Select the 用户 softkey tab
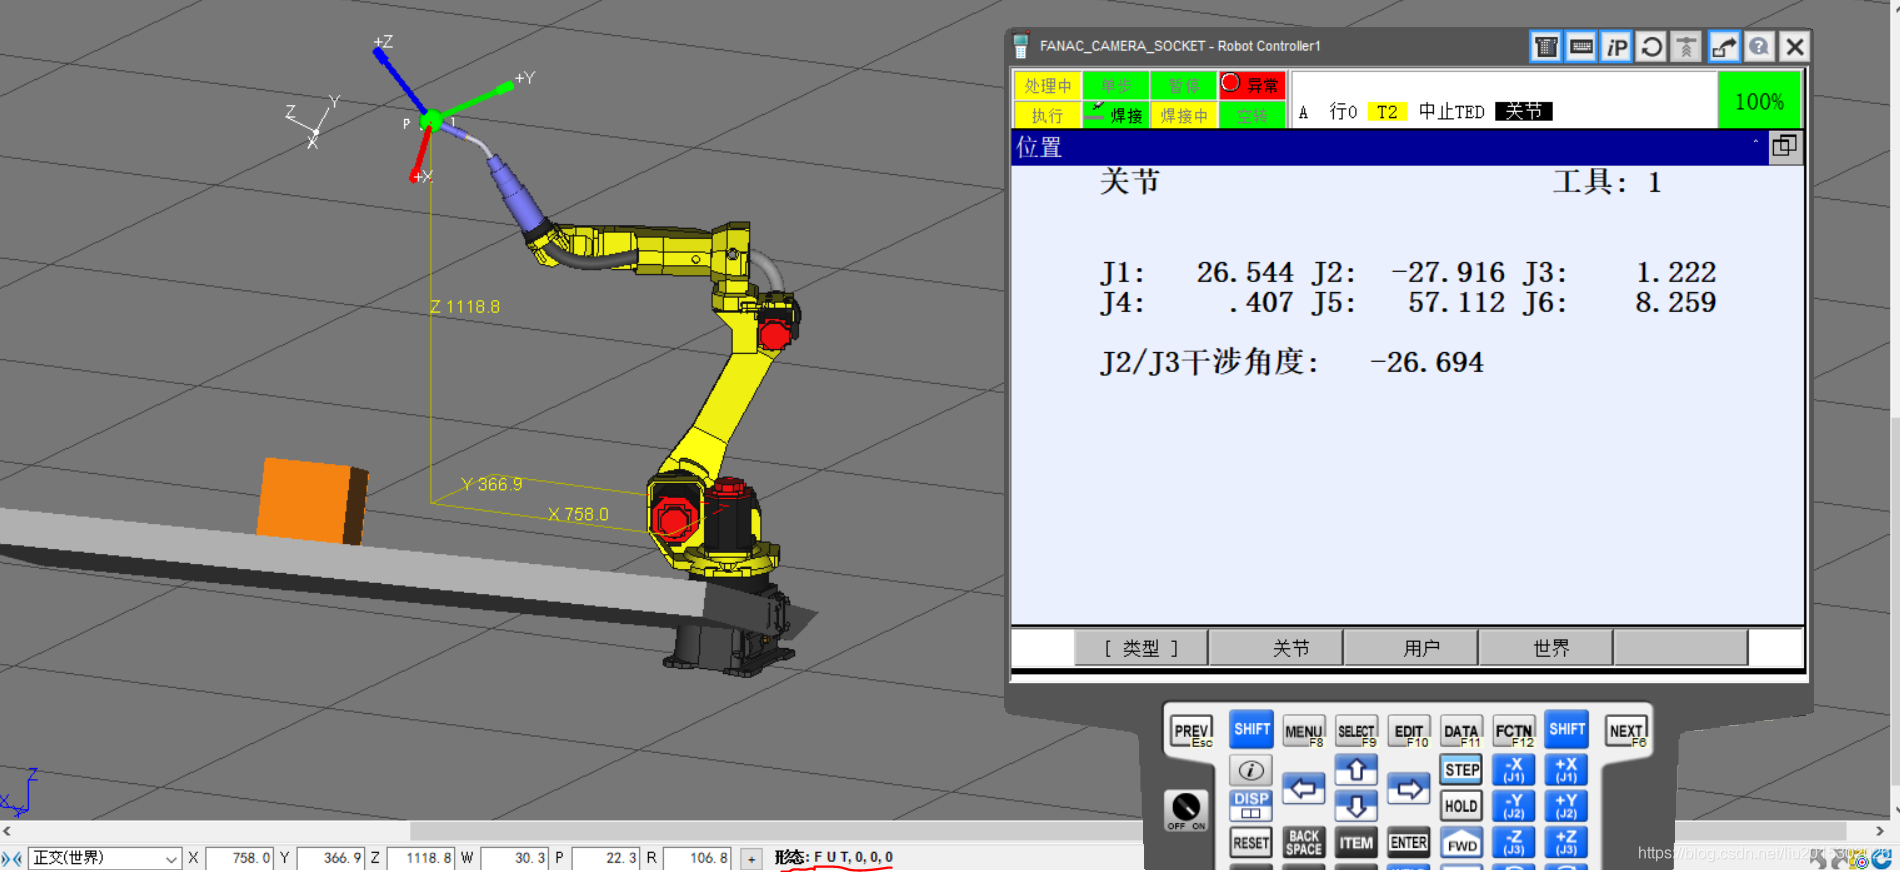This screenshot has width=1900, height=872. click(1411, 648)
